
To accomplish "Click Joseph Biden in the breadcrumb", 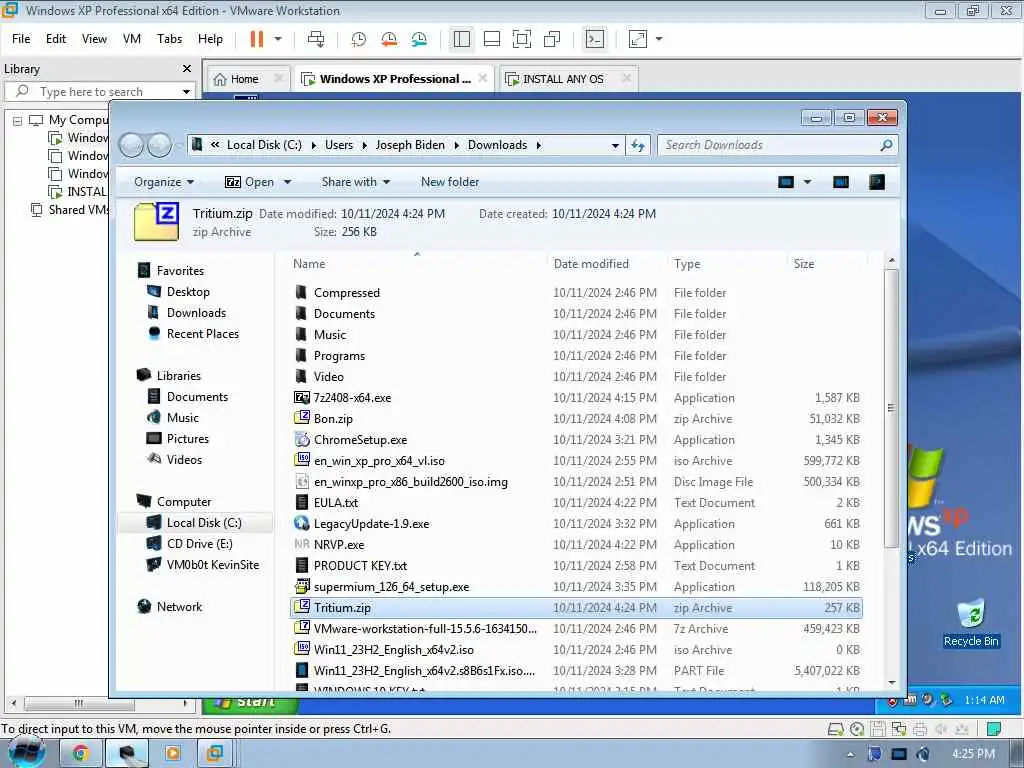I will (x=410, y=145).
